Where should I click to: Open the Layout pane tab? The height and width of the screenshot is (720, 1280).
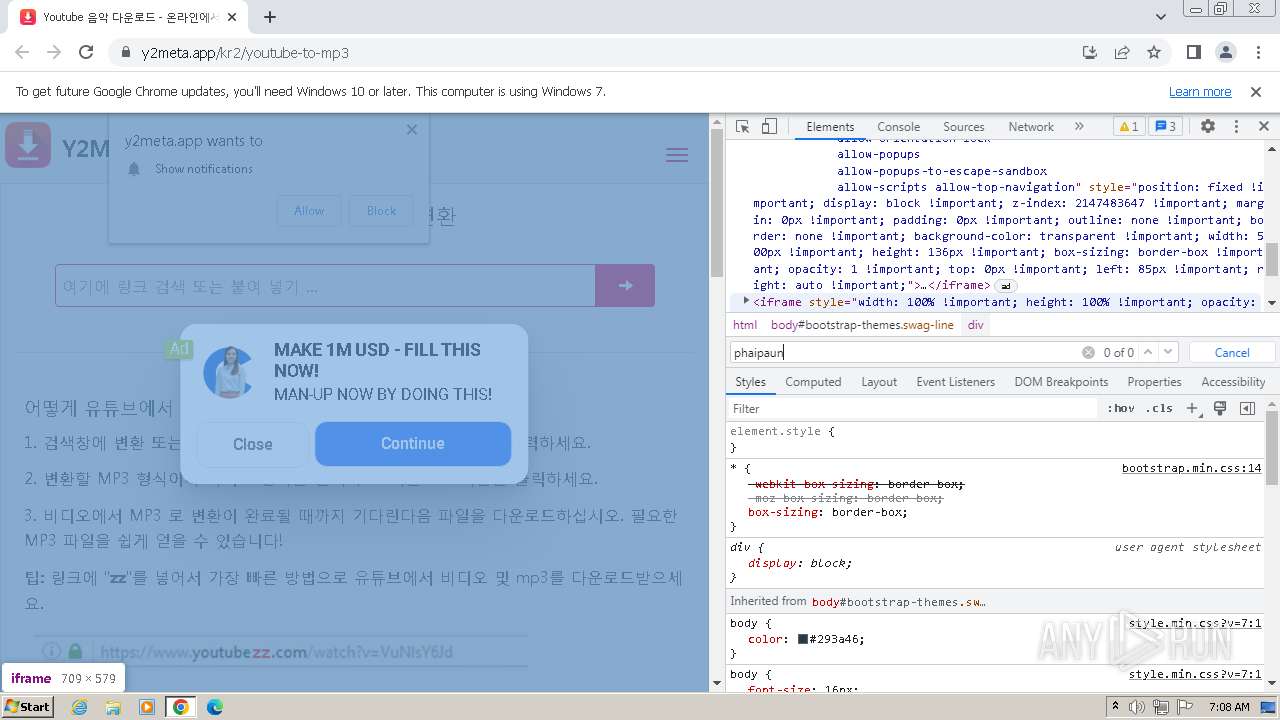879,382
